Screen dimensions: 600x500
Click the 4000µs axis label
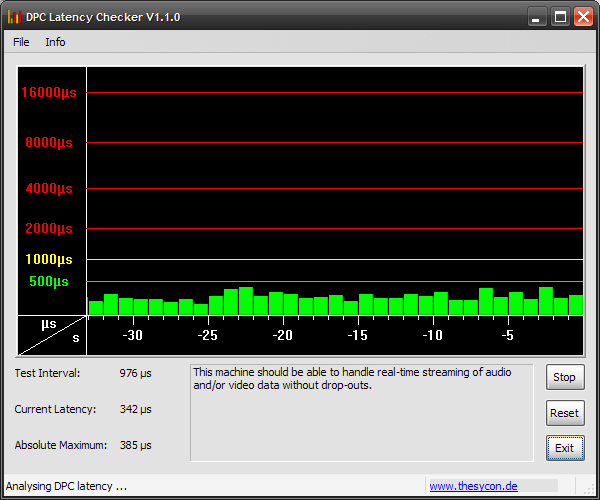pos(49,188)
